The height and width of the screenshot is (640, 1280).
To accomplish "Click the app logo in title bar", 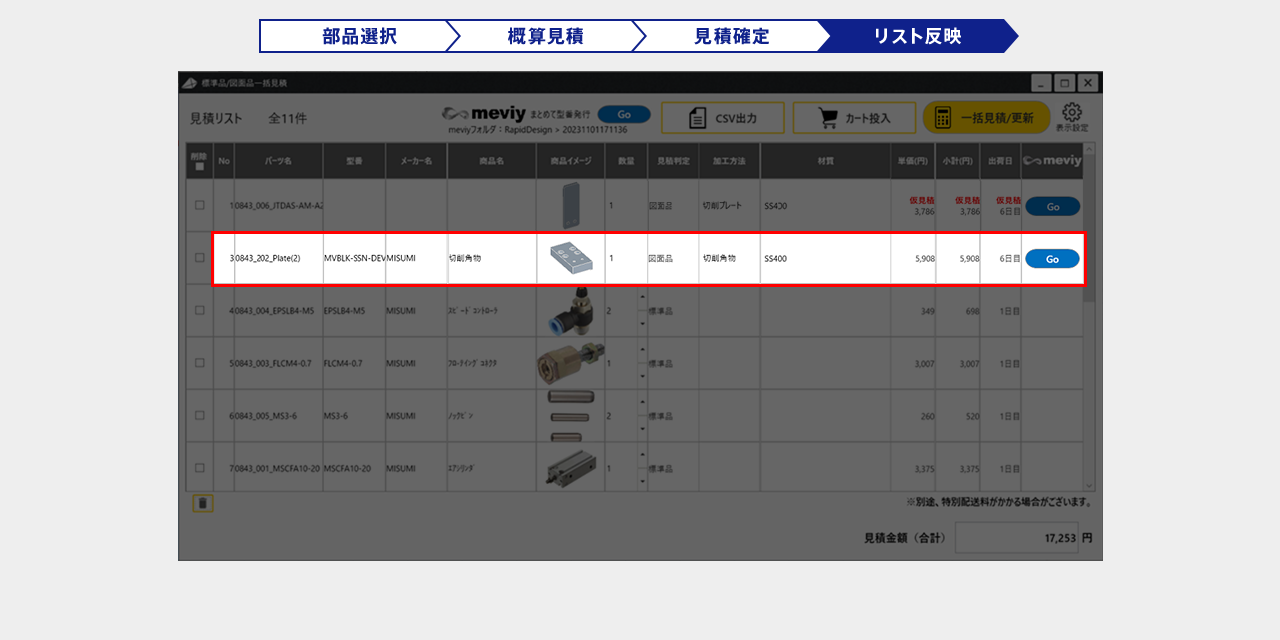I will click(x=189, y=83).
